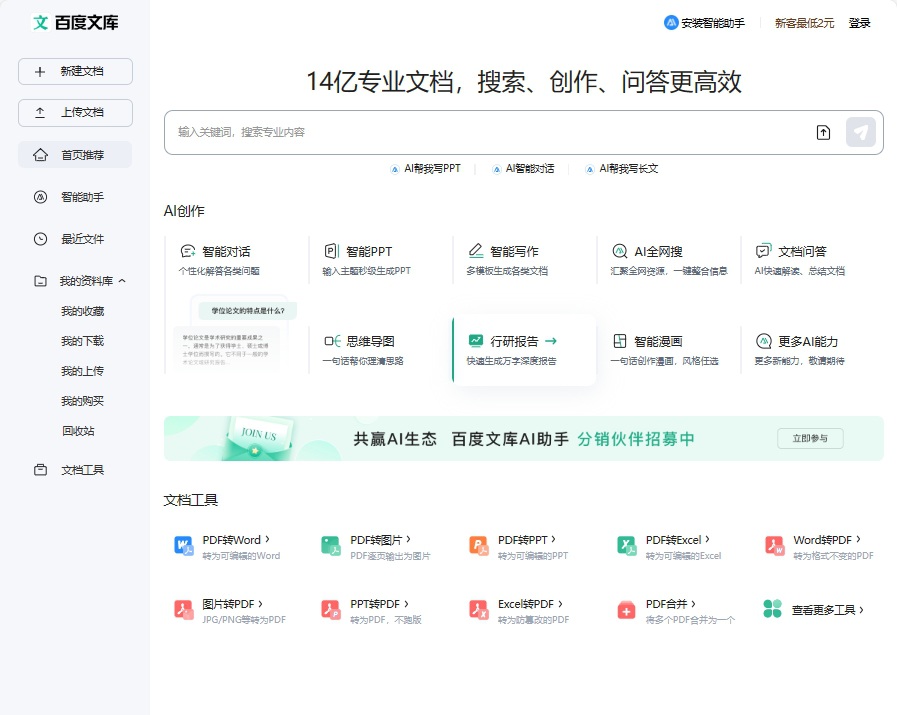Screen dimensions: 897x715
Task: Expand the Word转PDF chevron
Action: point(859,539)
